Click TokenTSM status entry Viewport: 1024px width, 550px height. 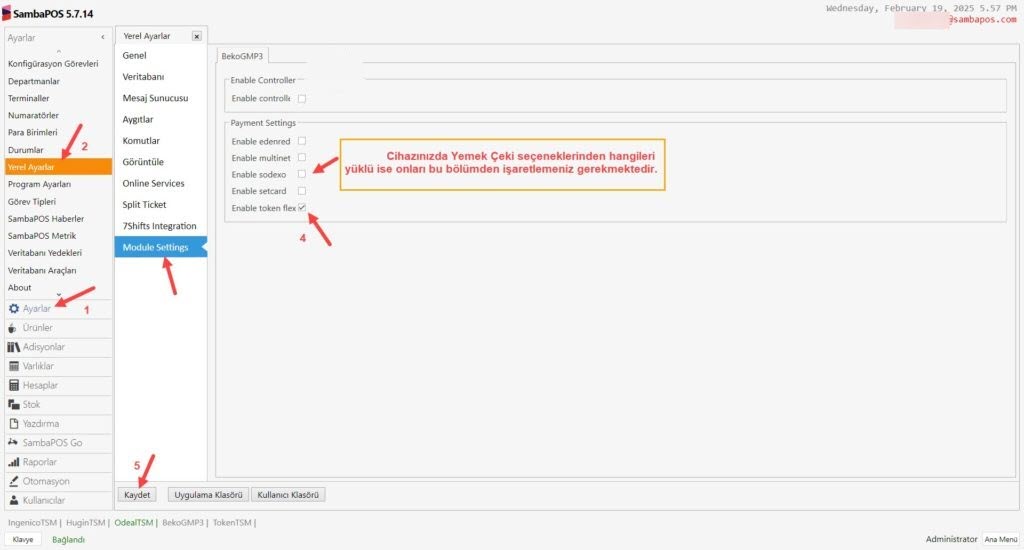coord(232,523)
